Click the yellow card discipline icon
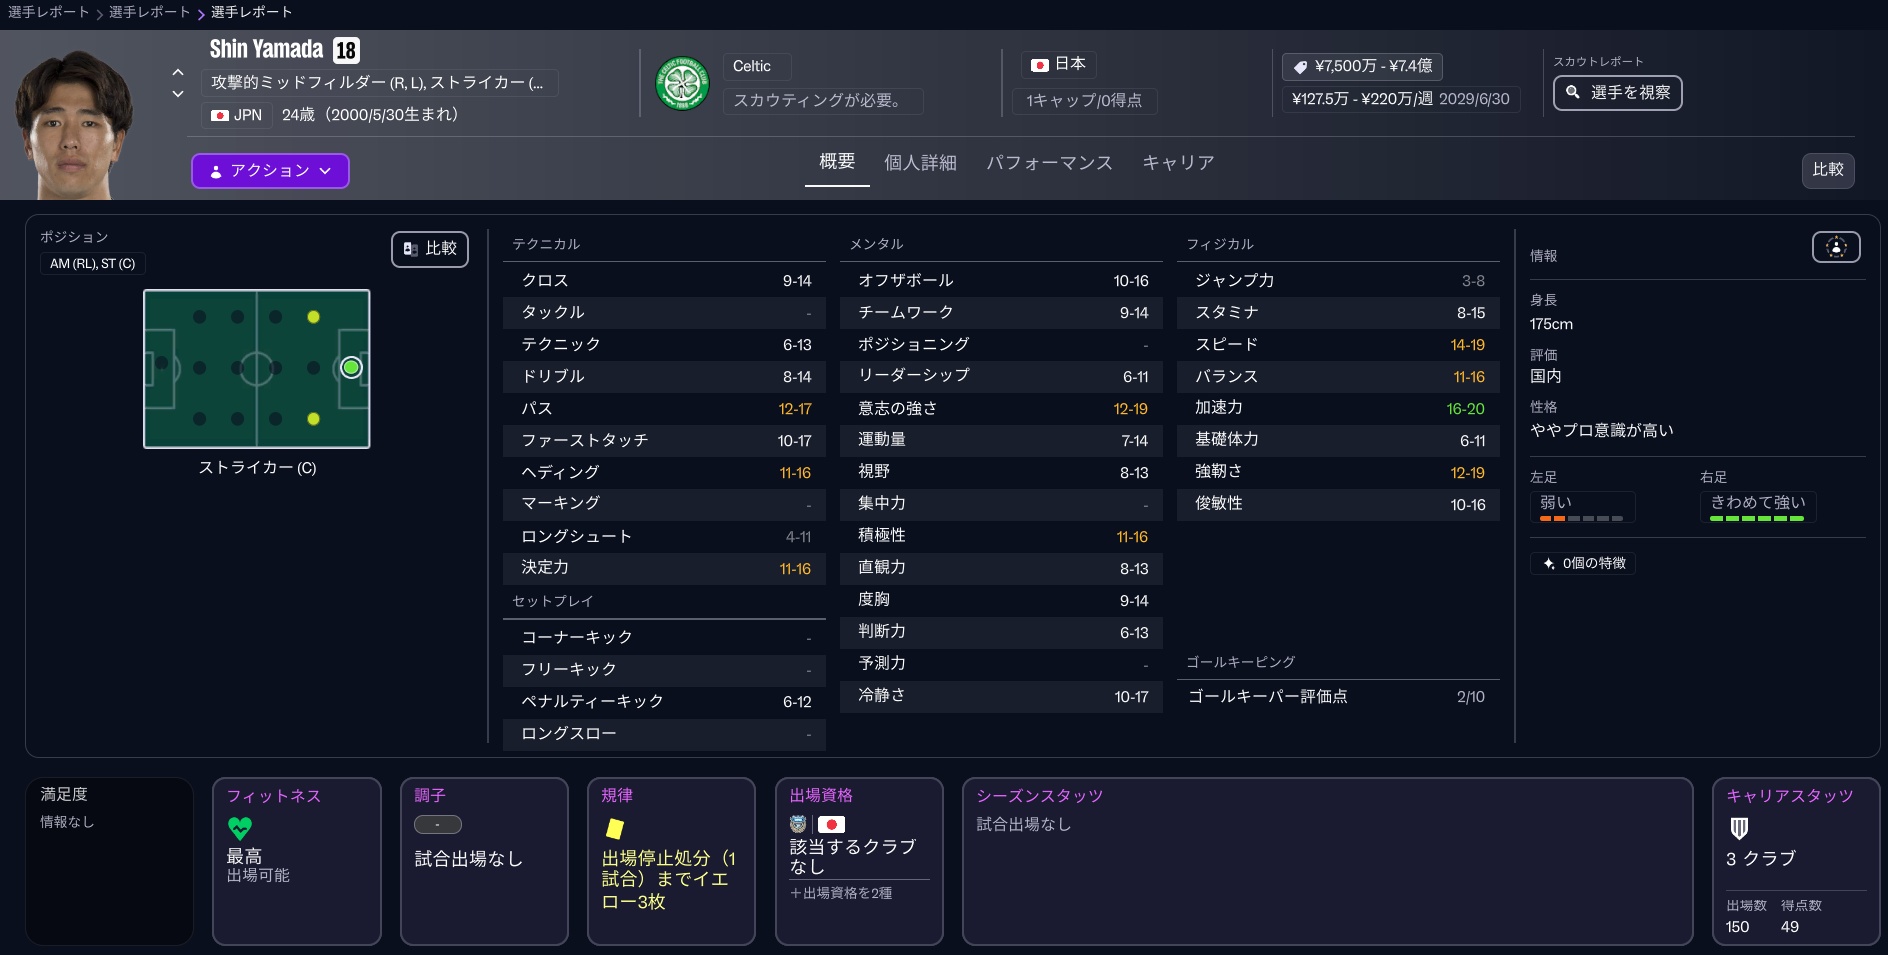The width and height of the screenshot is (1888, 955). pos(615,828)
